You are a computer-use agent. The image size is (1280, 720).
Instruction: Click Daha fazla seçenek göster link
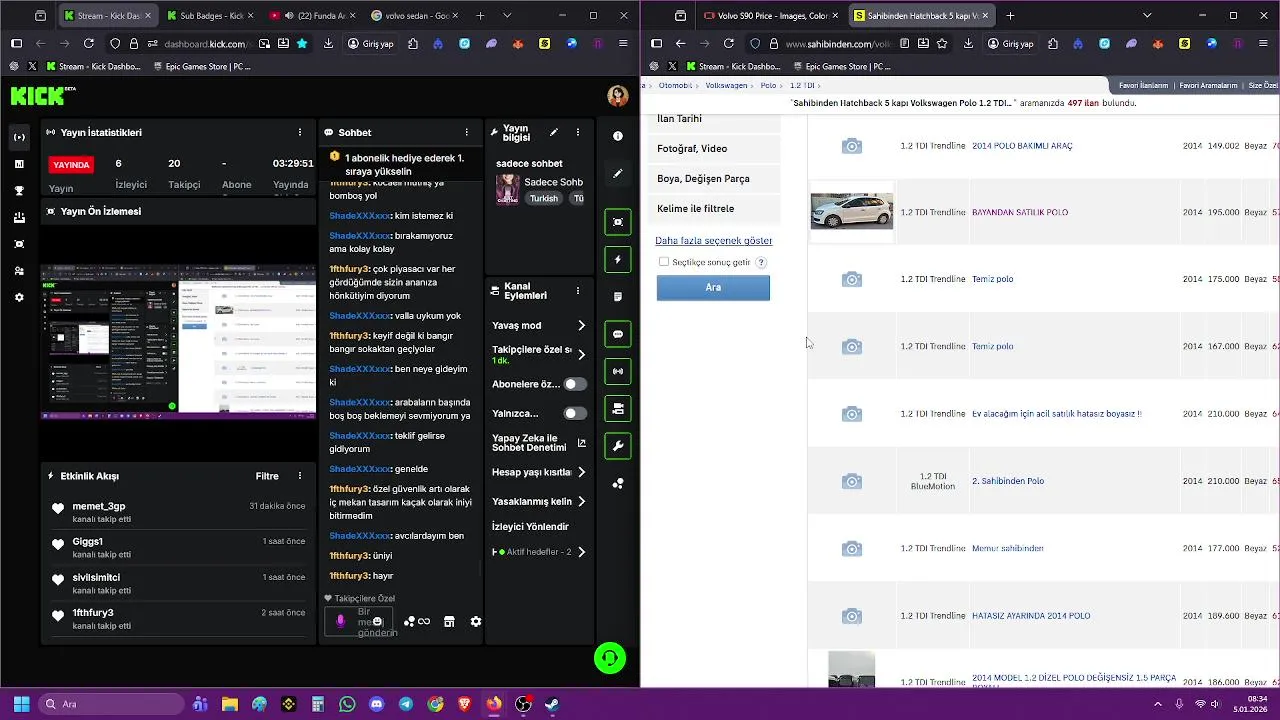713,241
